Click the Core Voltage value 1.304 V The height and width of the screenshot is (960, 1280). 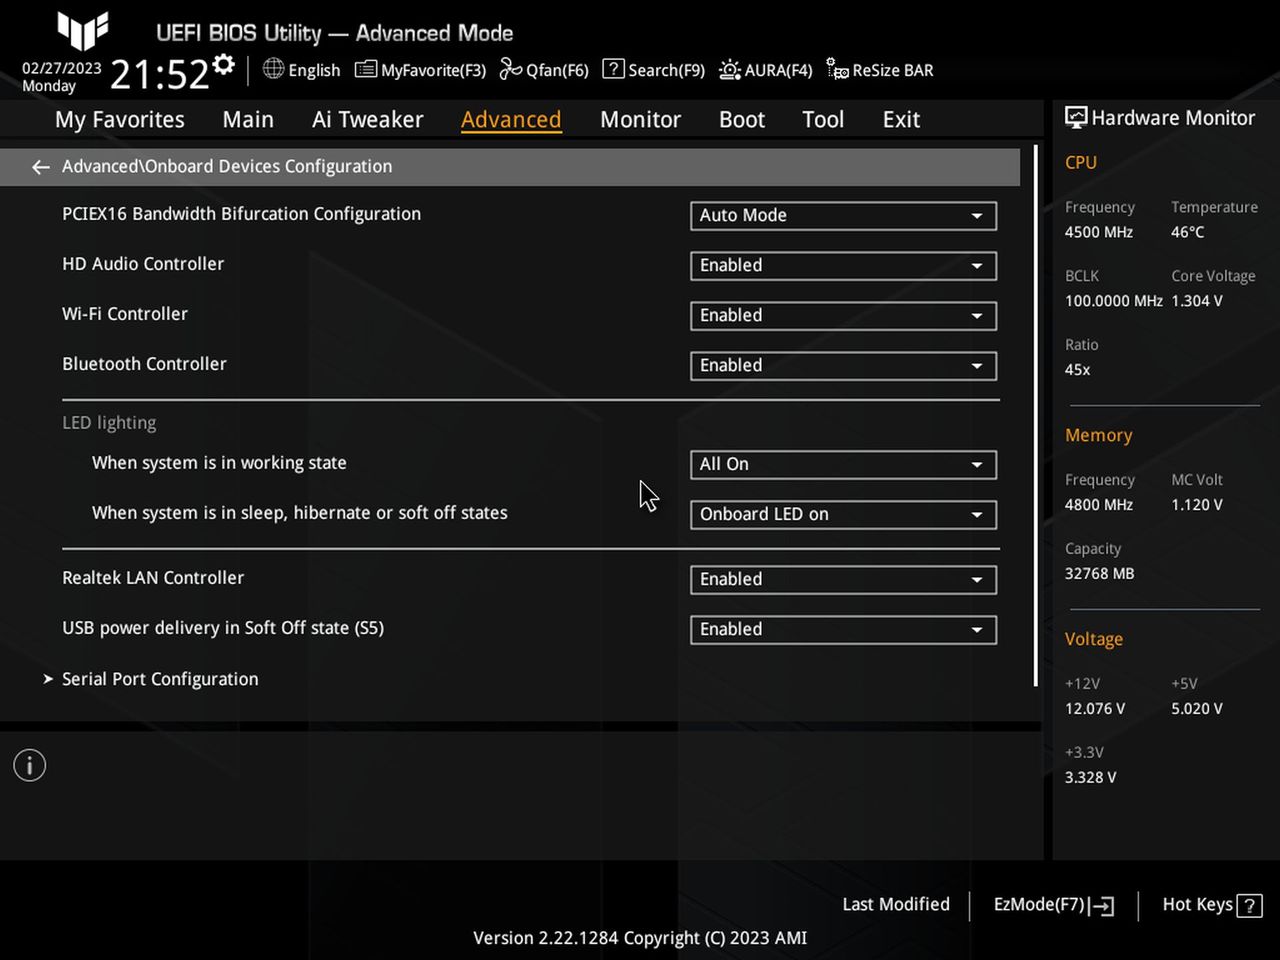pyautogui.click(x=1197, y=301)
